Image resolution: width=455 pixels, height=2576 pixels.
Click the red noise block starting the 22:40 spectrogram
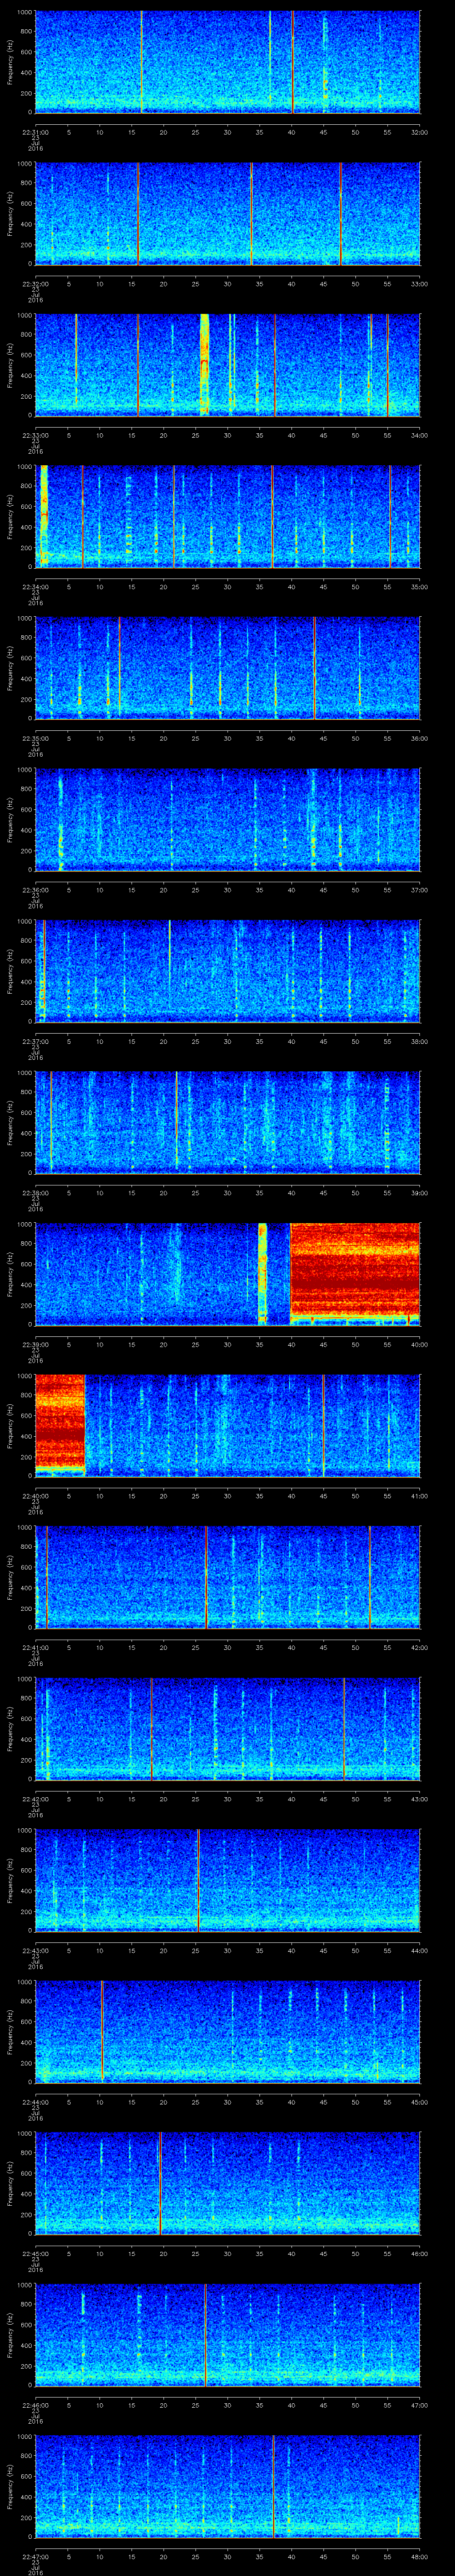click(x=60, y=1424)
